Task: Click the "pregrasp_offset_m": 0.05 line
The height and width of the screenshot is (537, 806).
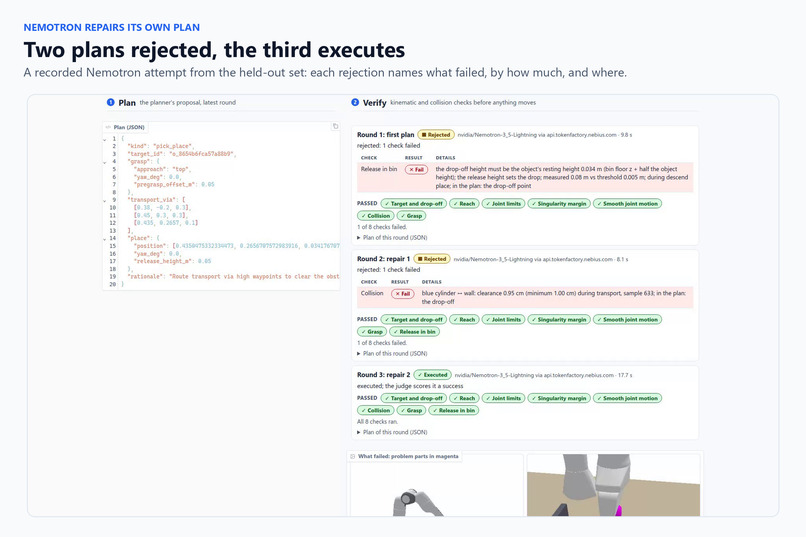Action: (x=174, y=184)
